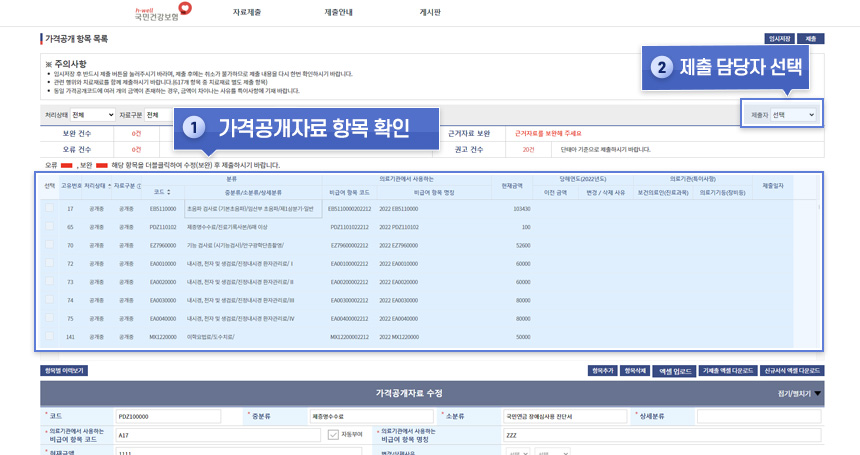Click item name cell 2022 EB5110000
Viewport: 860px width, 455px height.
pos(399,209)
